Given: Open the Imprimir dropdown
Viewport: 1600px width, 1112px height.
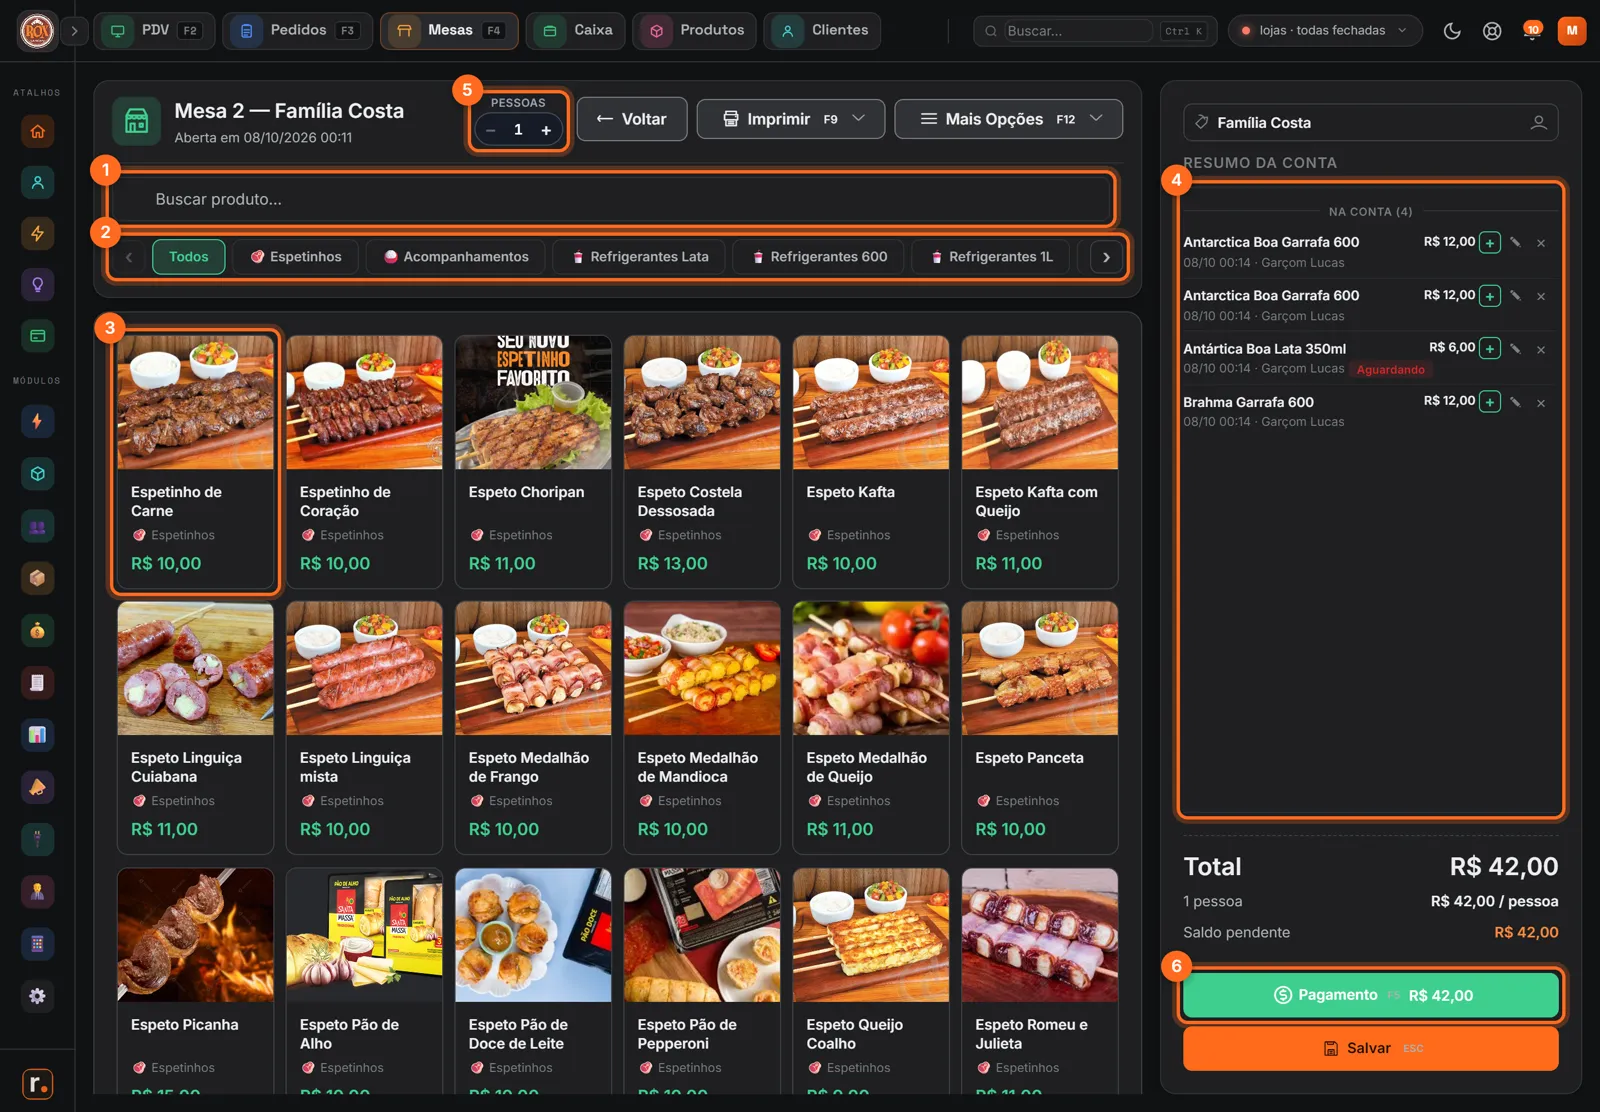Looking at the screenshot, I should tap(791, 119).
